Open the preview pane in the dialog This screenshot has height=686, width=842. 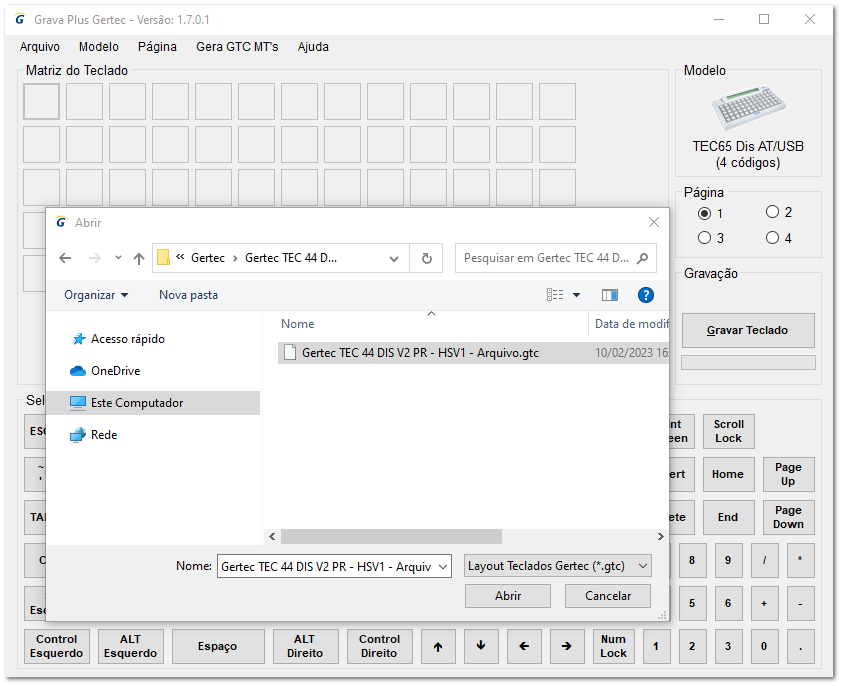click(x=611, y=294)
